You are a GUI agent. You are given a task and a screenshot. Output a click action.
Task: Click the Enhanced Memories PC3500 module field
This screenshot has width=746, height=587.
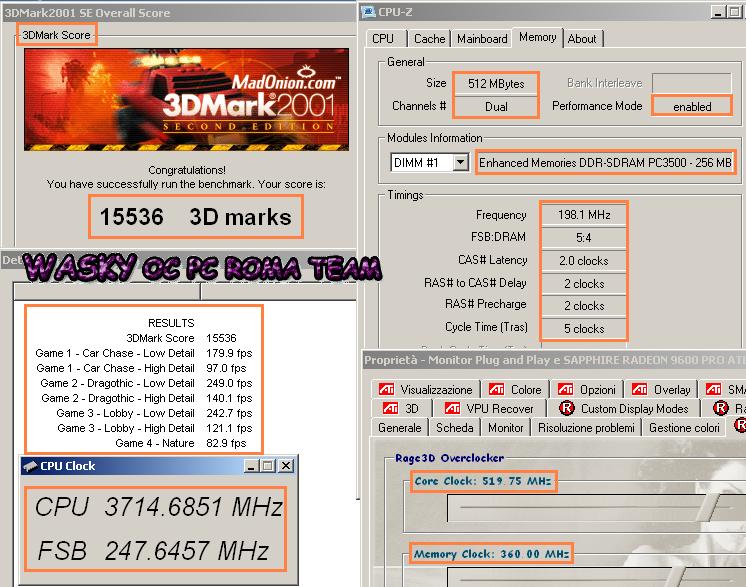pyautogui.click(x=605, y=163)
